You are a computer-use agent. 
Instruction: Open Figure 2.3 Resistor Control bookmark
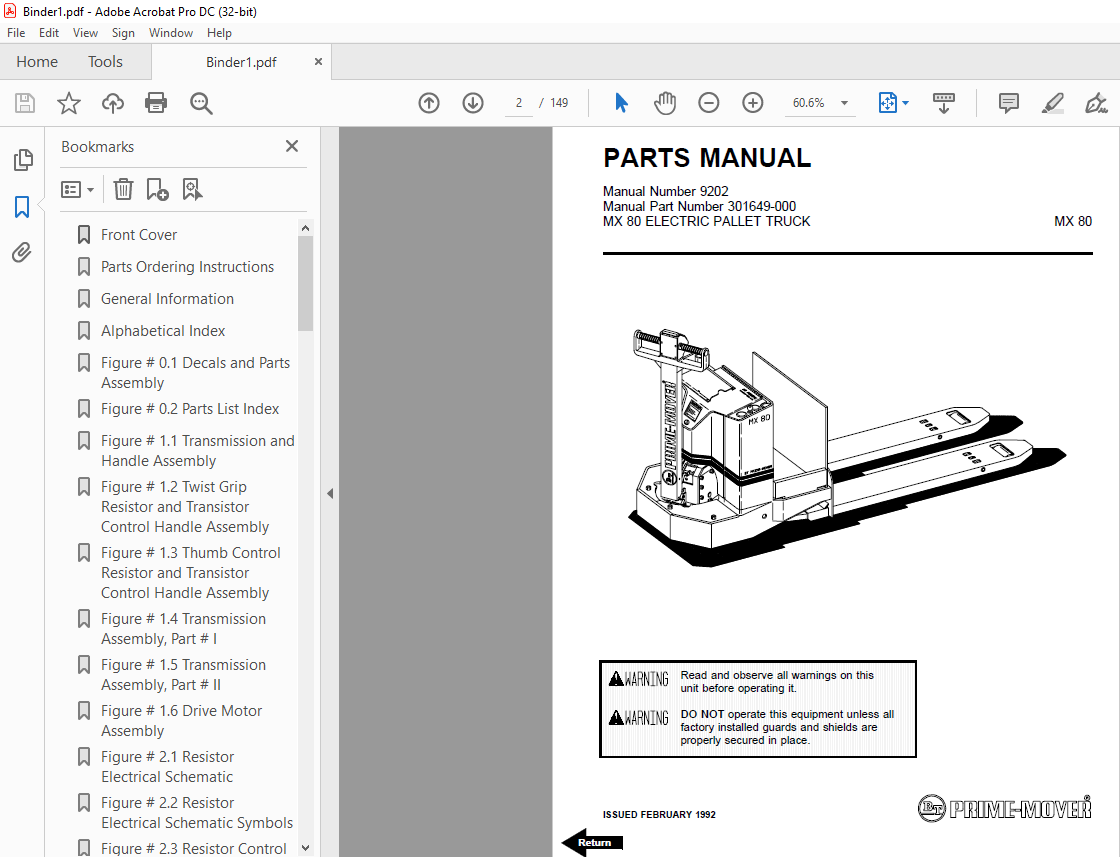[x=194, y=848]
